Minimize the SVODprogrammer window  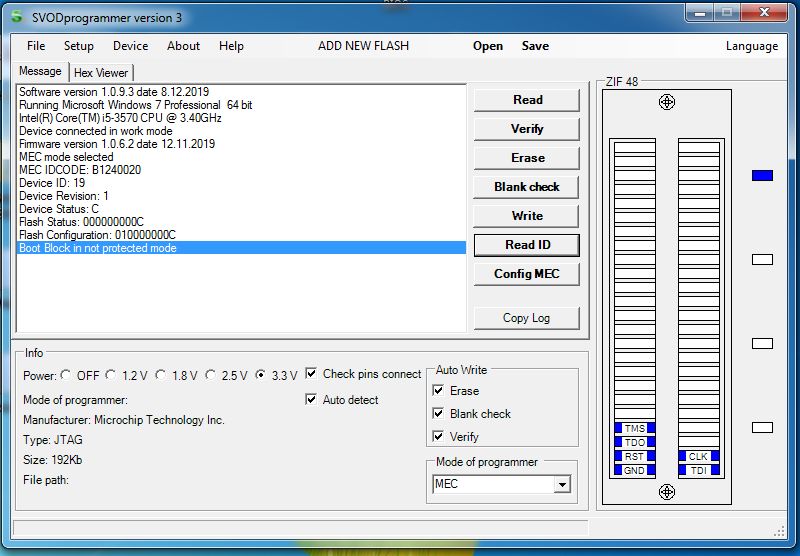click(x=699, y=13)
